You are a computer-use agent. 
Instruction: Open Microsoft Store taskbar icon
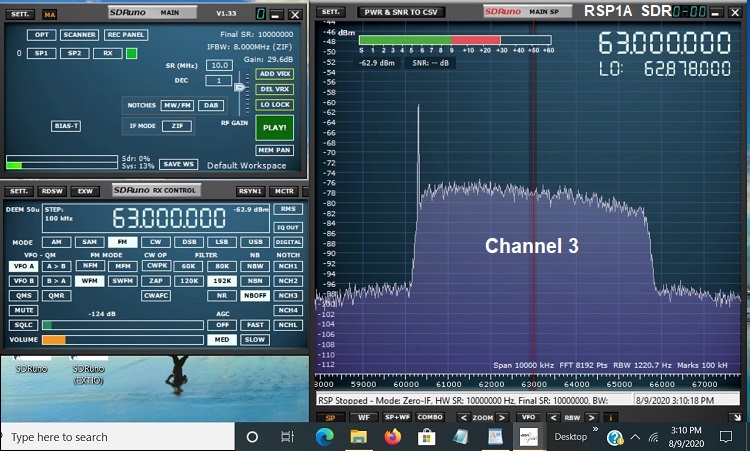(x=426, y=437)
